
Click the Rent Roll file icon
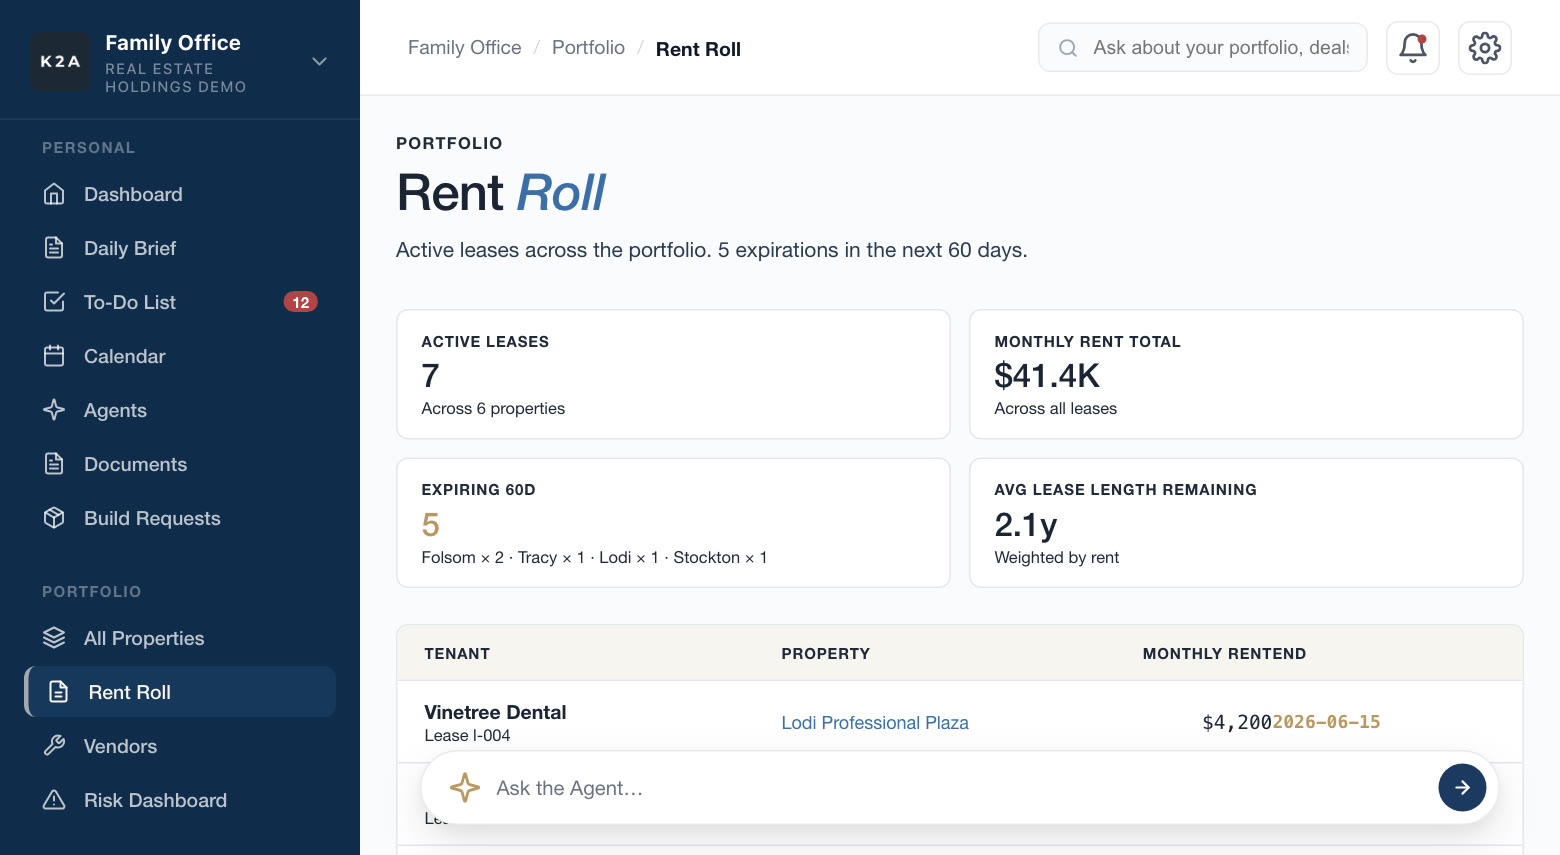pyautogui.click(x=59, y=692)
